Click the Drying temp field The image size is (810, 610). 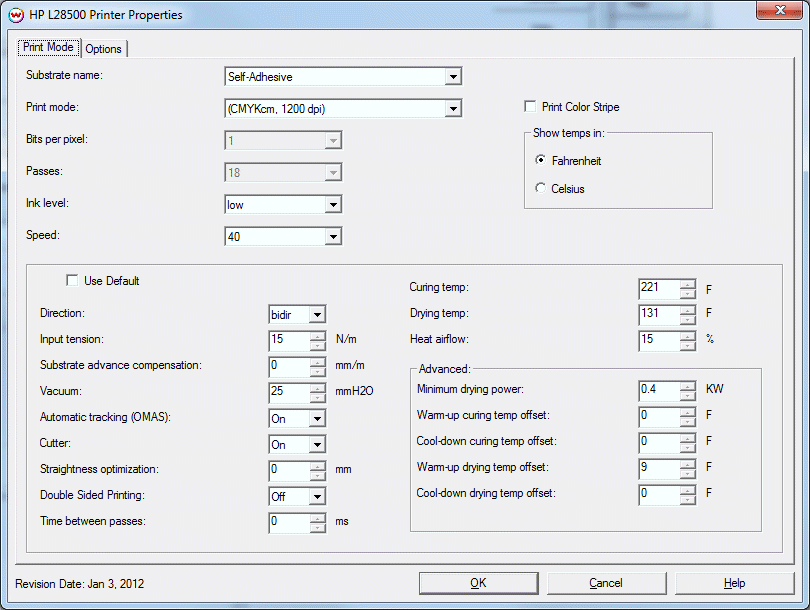(x=659, y=314)
